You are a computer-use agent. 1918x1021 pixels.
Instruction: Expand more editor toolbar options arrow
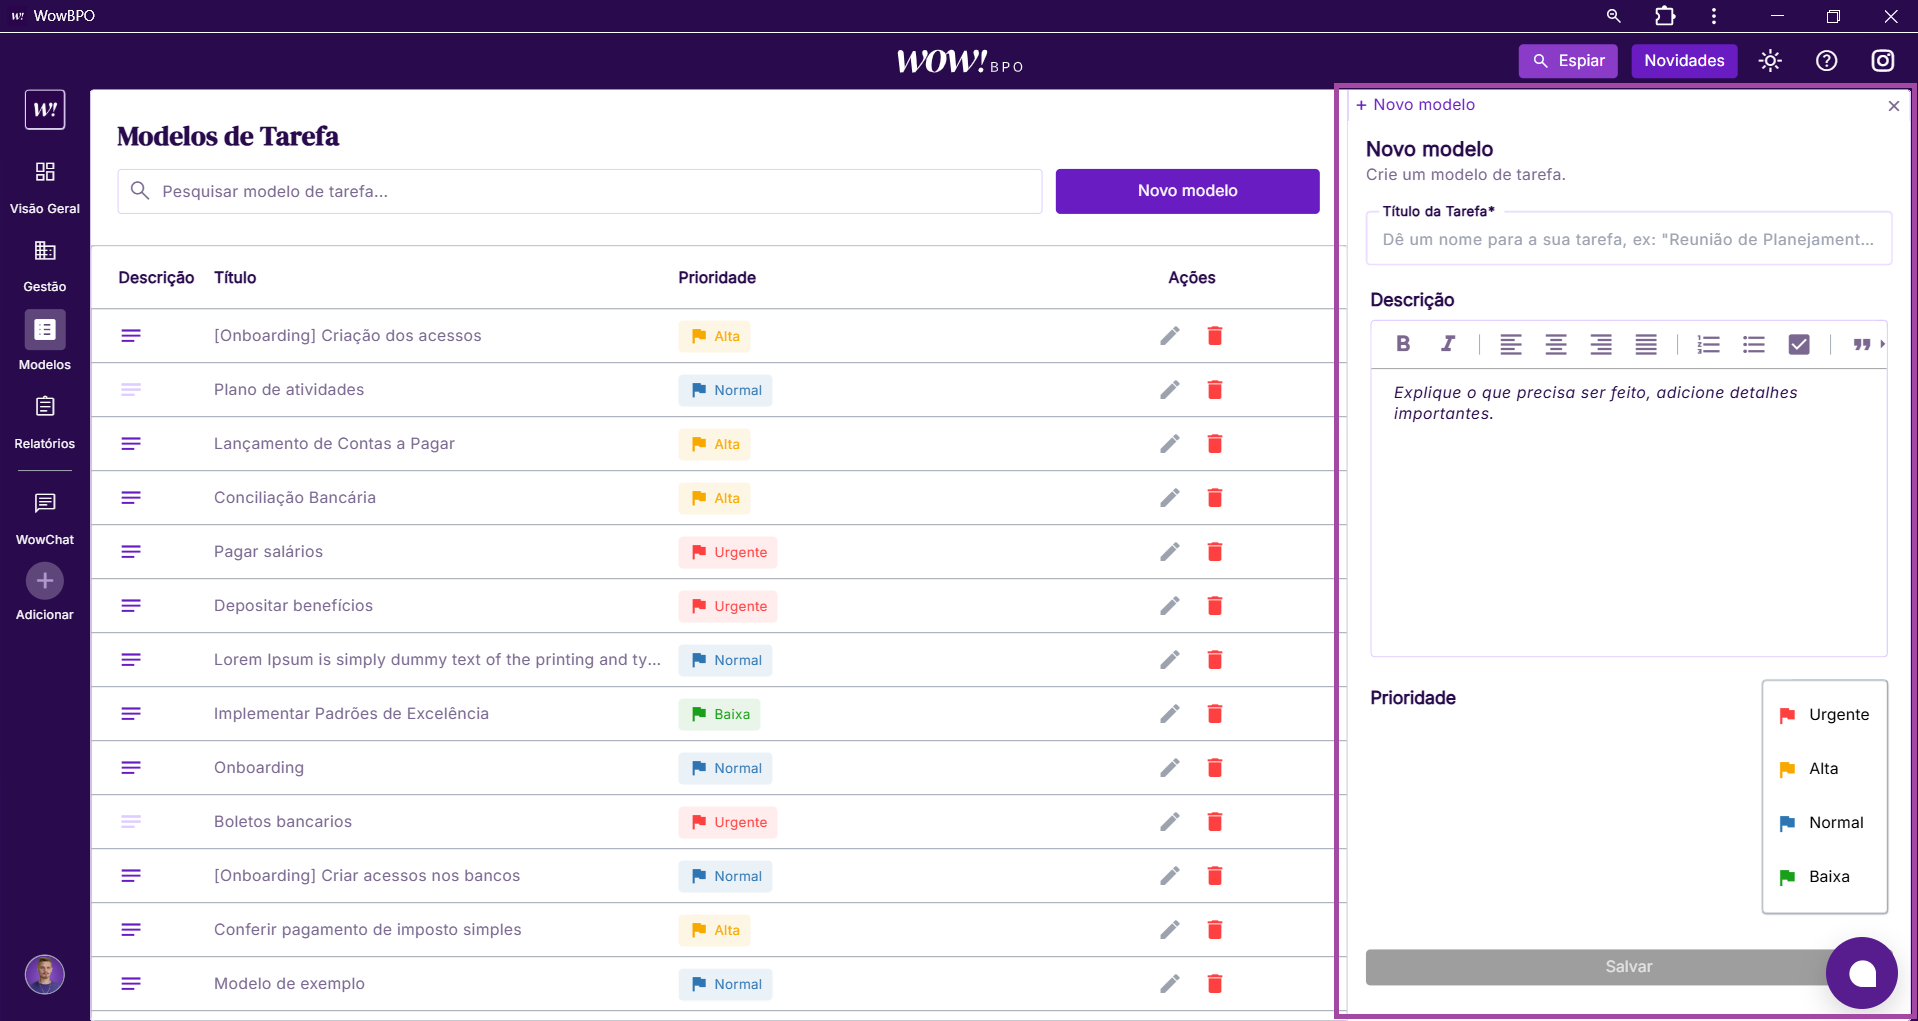(1882, 344)
